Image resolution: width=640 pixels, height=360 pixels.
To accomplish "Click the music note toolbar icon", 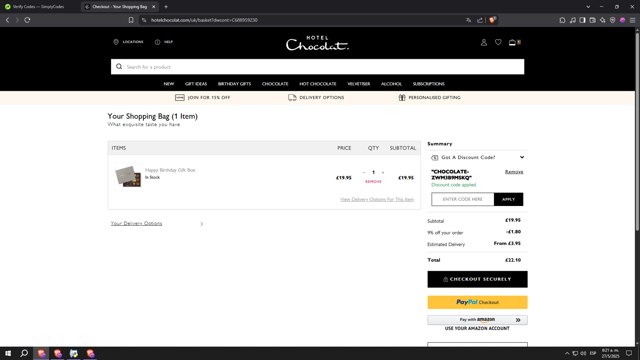I will pyautogui.click(x=573, y=20).
